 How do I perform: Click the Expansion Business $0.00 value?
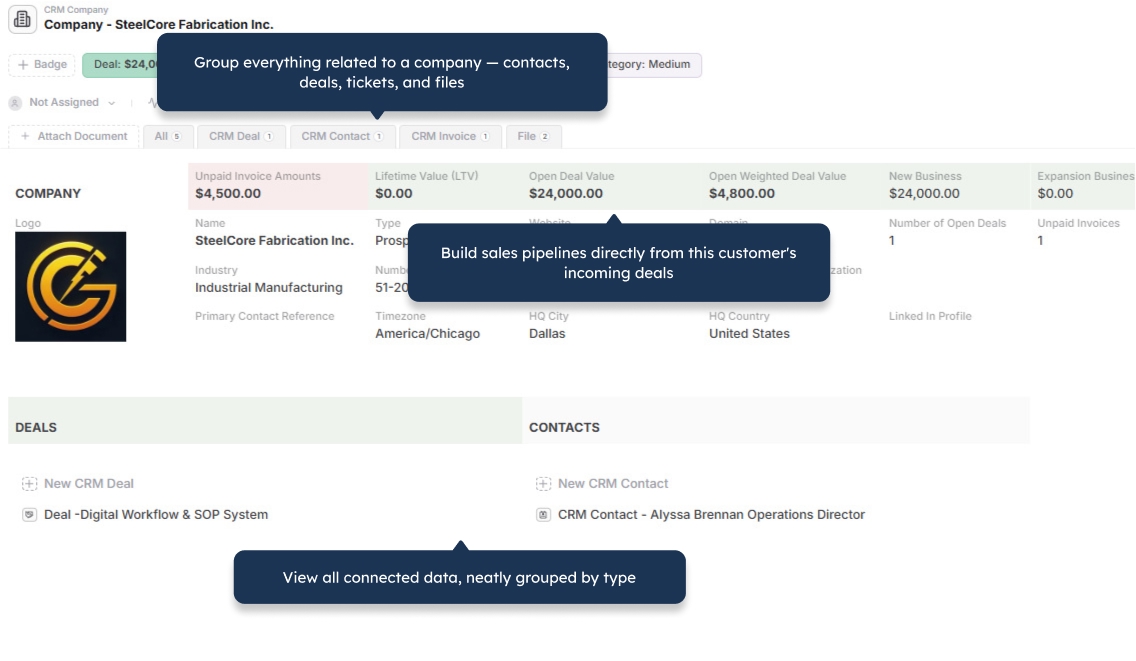(x=1055, y=194)
